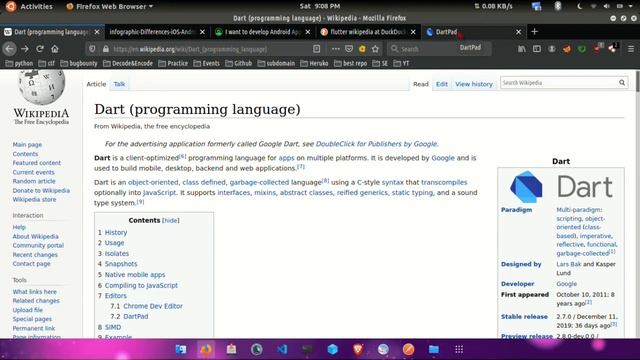This screenshot has width=640, height=360.
Task: Open the Firefox hamburger menu
Action: coord(631,49)
